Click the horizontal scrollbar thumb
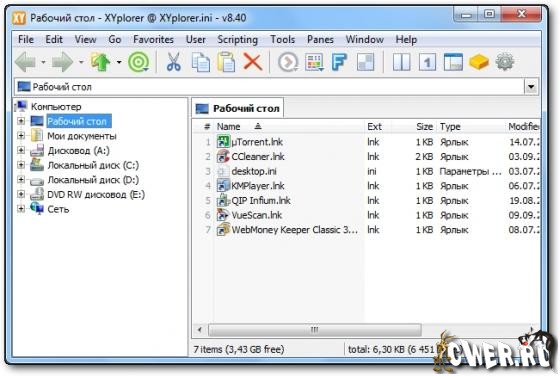 click(315, 330)
